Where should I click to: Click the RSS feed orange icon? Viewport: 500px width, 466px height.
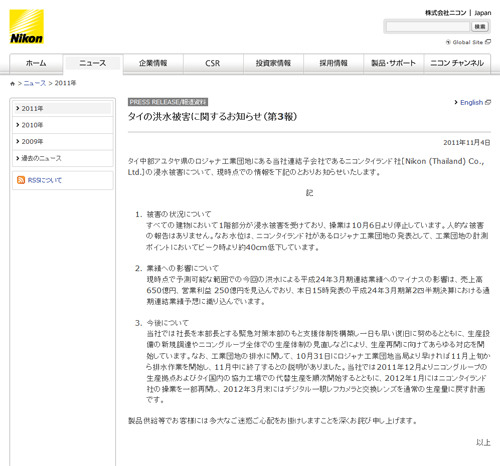tap(21, 180)
